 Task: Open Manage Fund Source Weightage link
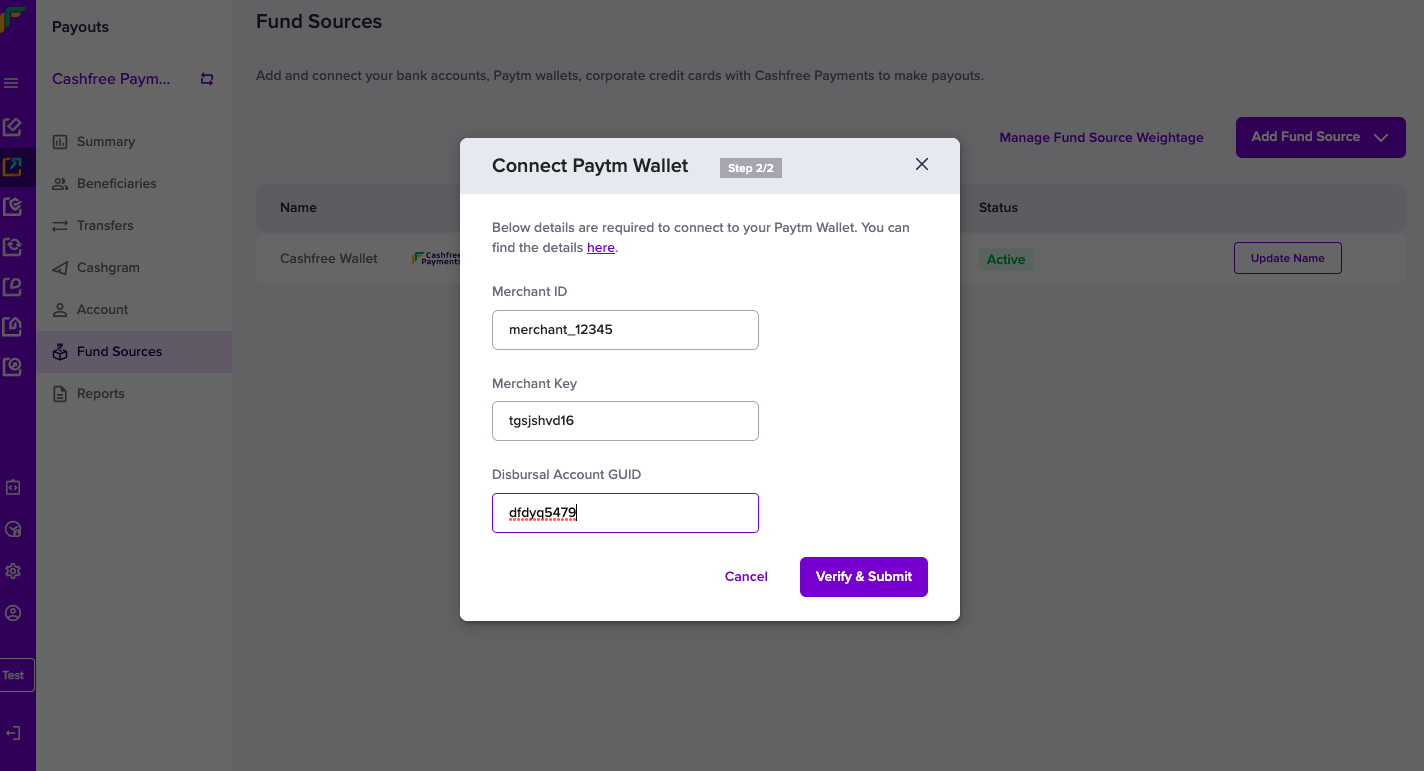1101,138
